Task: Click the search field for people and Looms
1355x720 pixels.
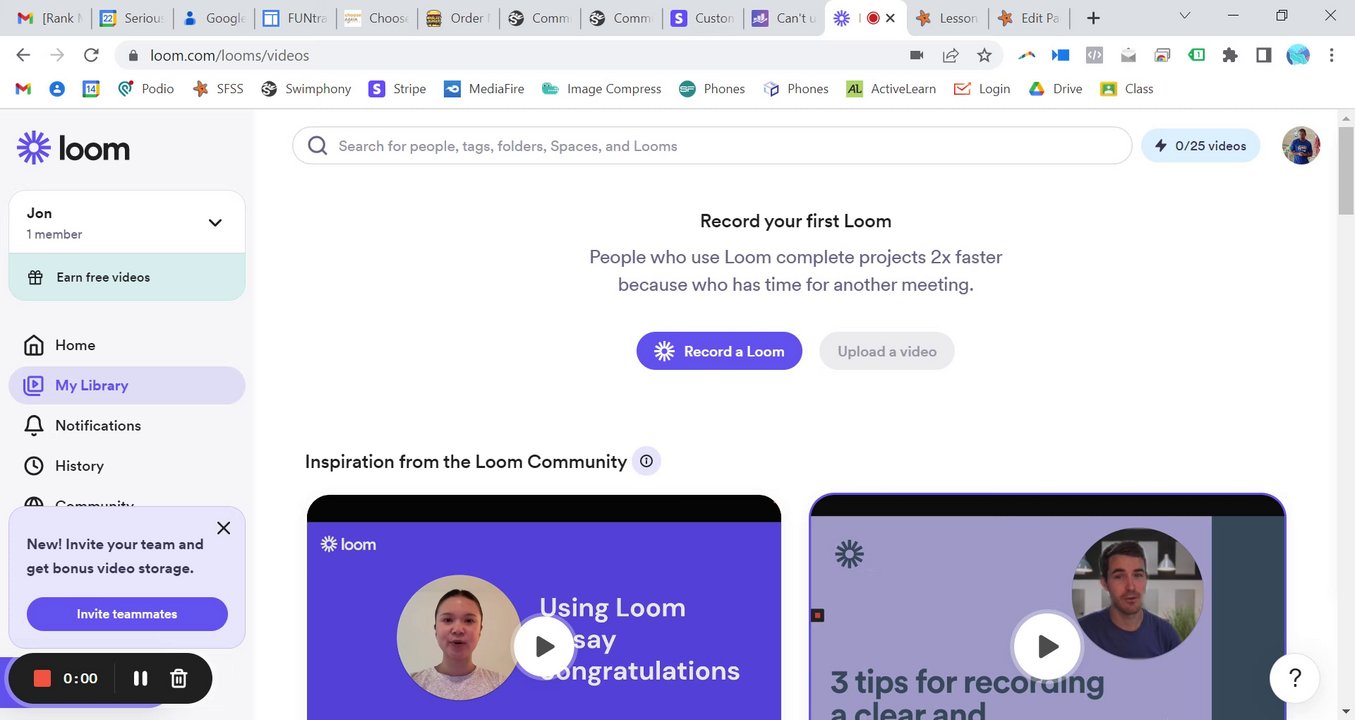Action: tap(712, 146)
